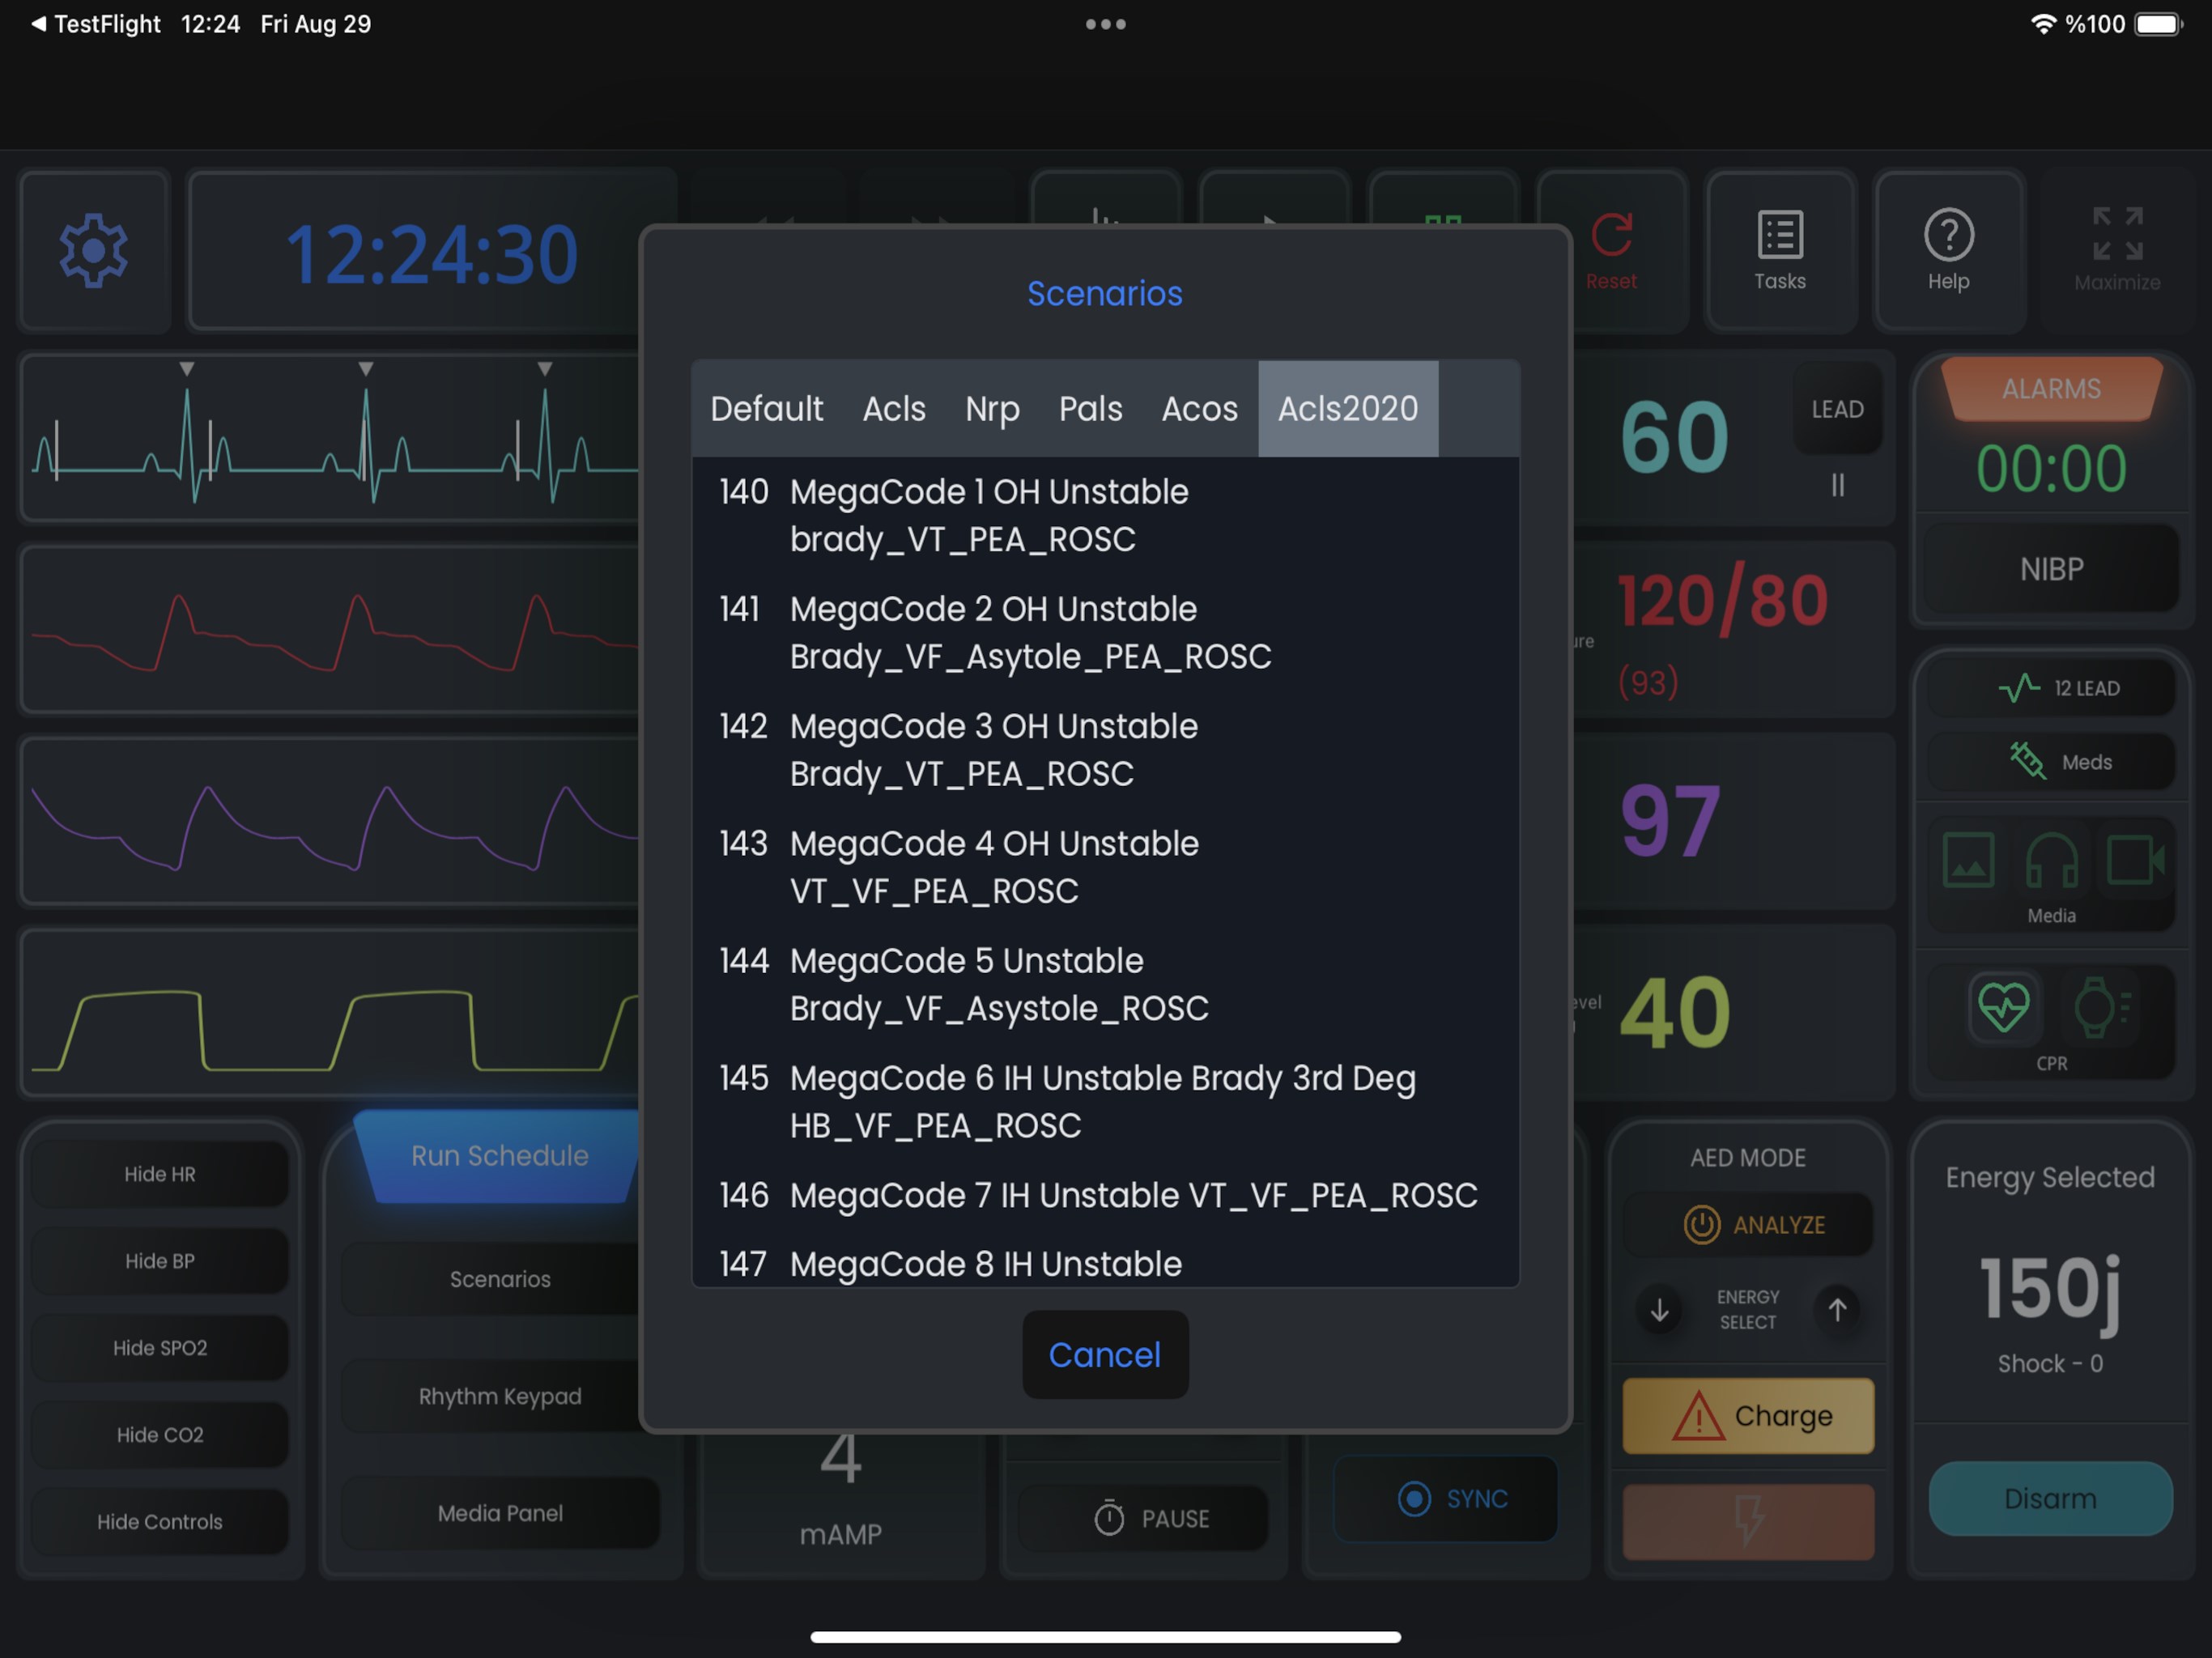Screen dimensions: 2212x1658
Task: Click the Reset circular arrow icon
Action: click(1612, 235)
